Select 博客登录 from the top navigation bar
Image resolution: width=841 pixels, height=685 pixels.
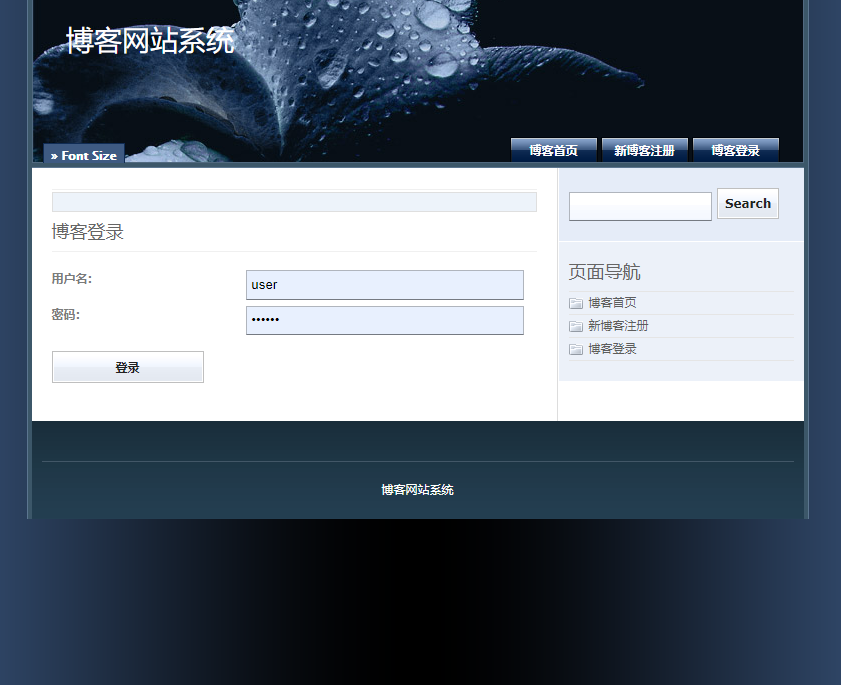point(735,150)
